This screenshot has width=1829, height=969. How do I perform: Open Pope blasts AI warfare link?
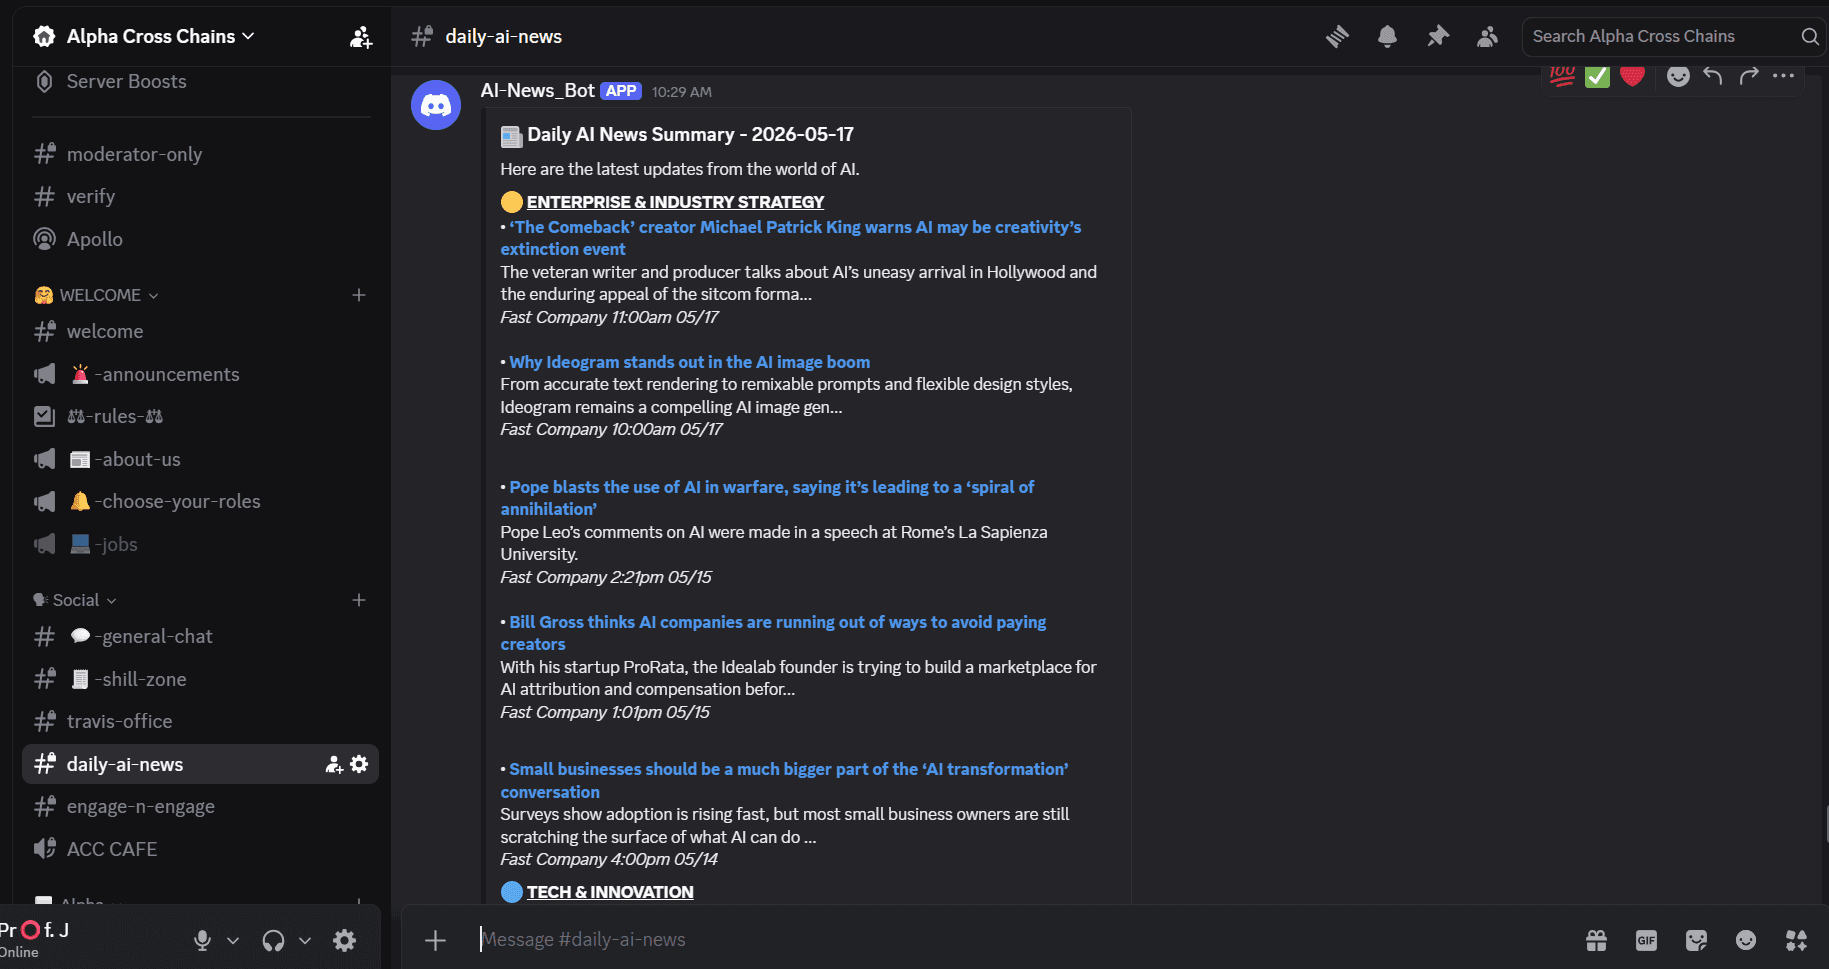pos(768,498)
